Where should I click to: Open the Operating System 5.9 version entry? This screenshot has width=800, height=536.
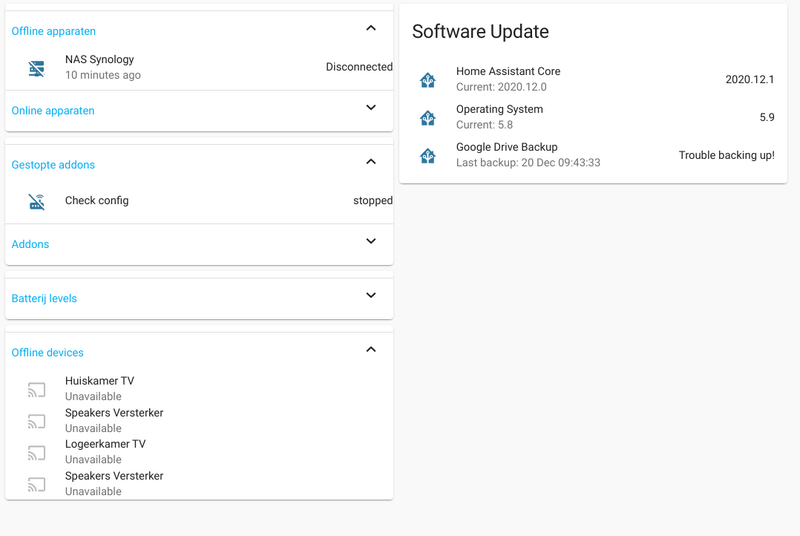(x=766, y=118)
